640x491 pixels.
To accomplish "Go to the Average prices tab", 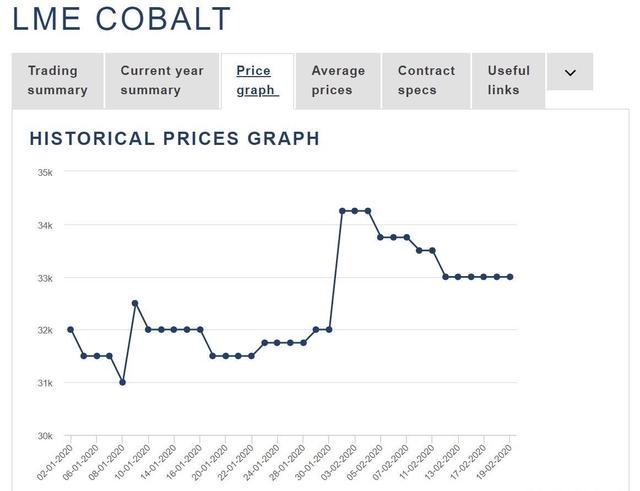I will click(x=338, y=80).
